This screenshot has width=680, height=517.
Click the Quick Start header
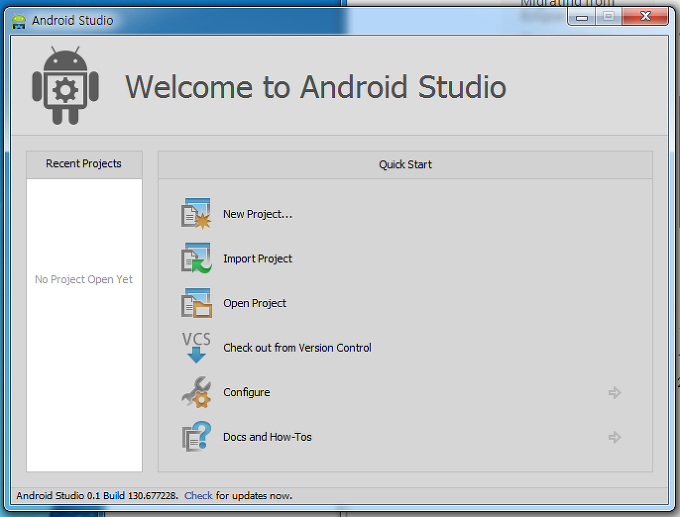point(405,164)
